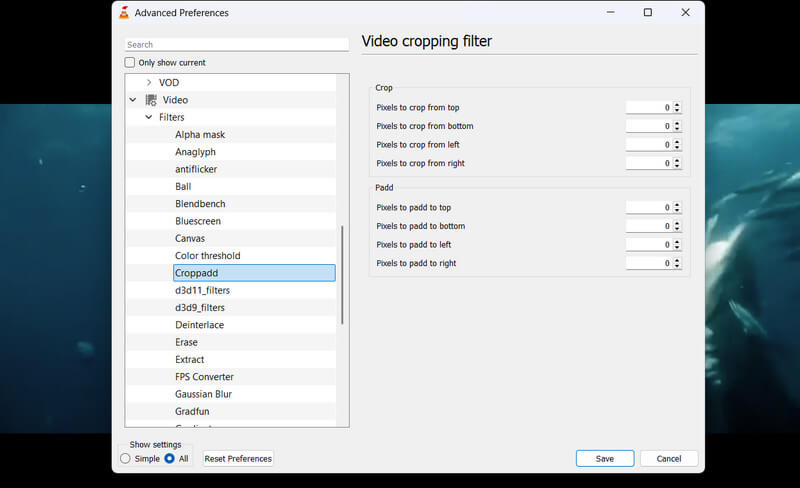The image size is (800, 488).
Task: Select the Simple settings radio button
Action: click(125, 459)
